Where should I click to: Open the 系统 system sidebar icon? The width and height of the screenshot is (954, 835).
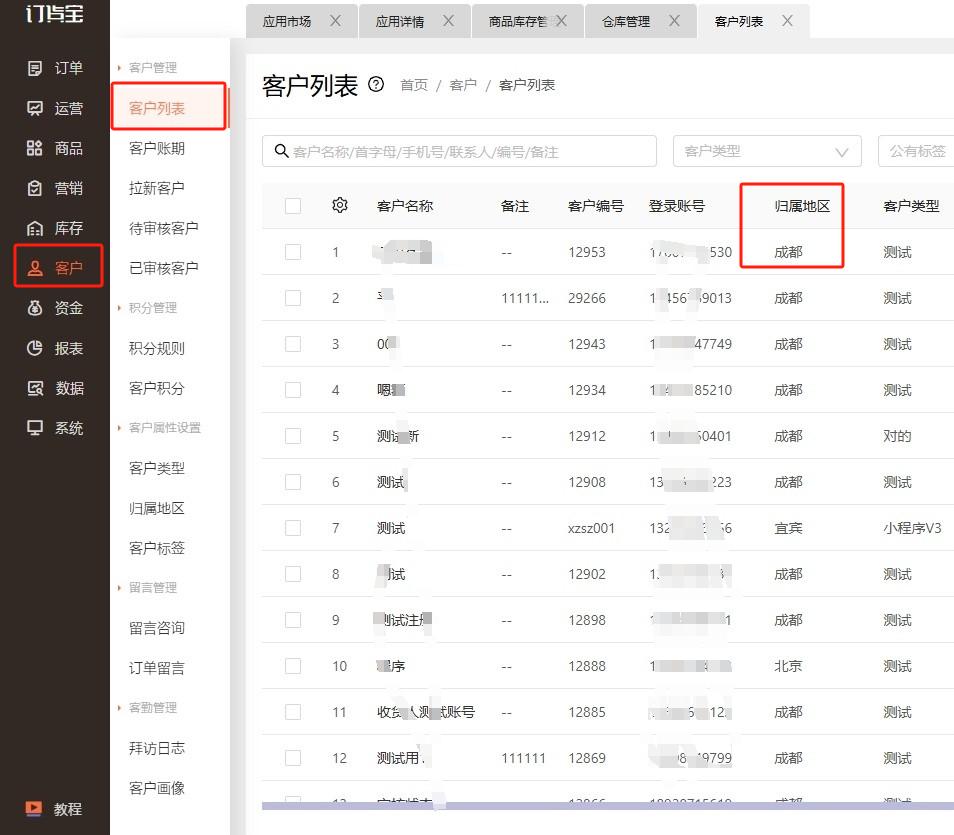click(x=35, y=428)
